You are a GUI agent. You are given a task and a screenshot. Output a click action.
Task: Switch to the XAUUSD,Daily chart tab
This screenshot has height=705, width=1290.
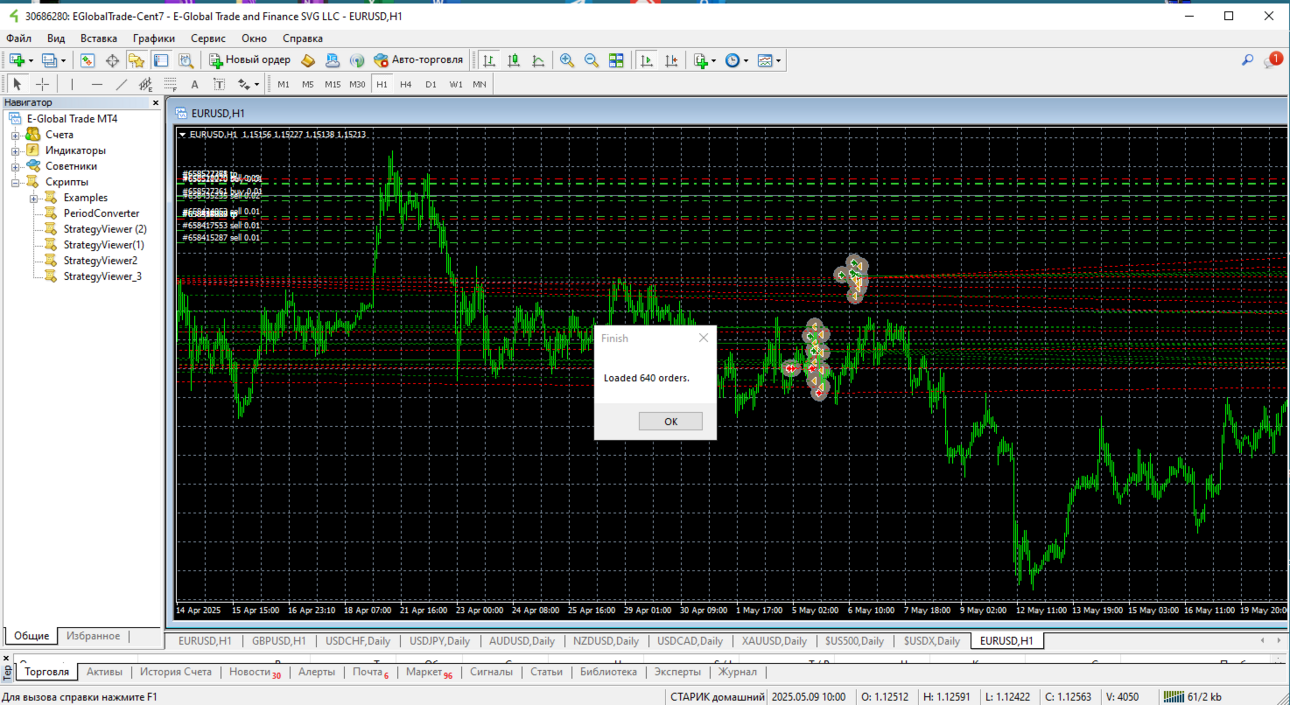pos(773,641)
